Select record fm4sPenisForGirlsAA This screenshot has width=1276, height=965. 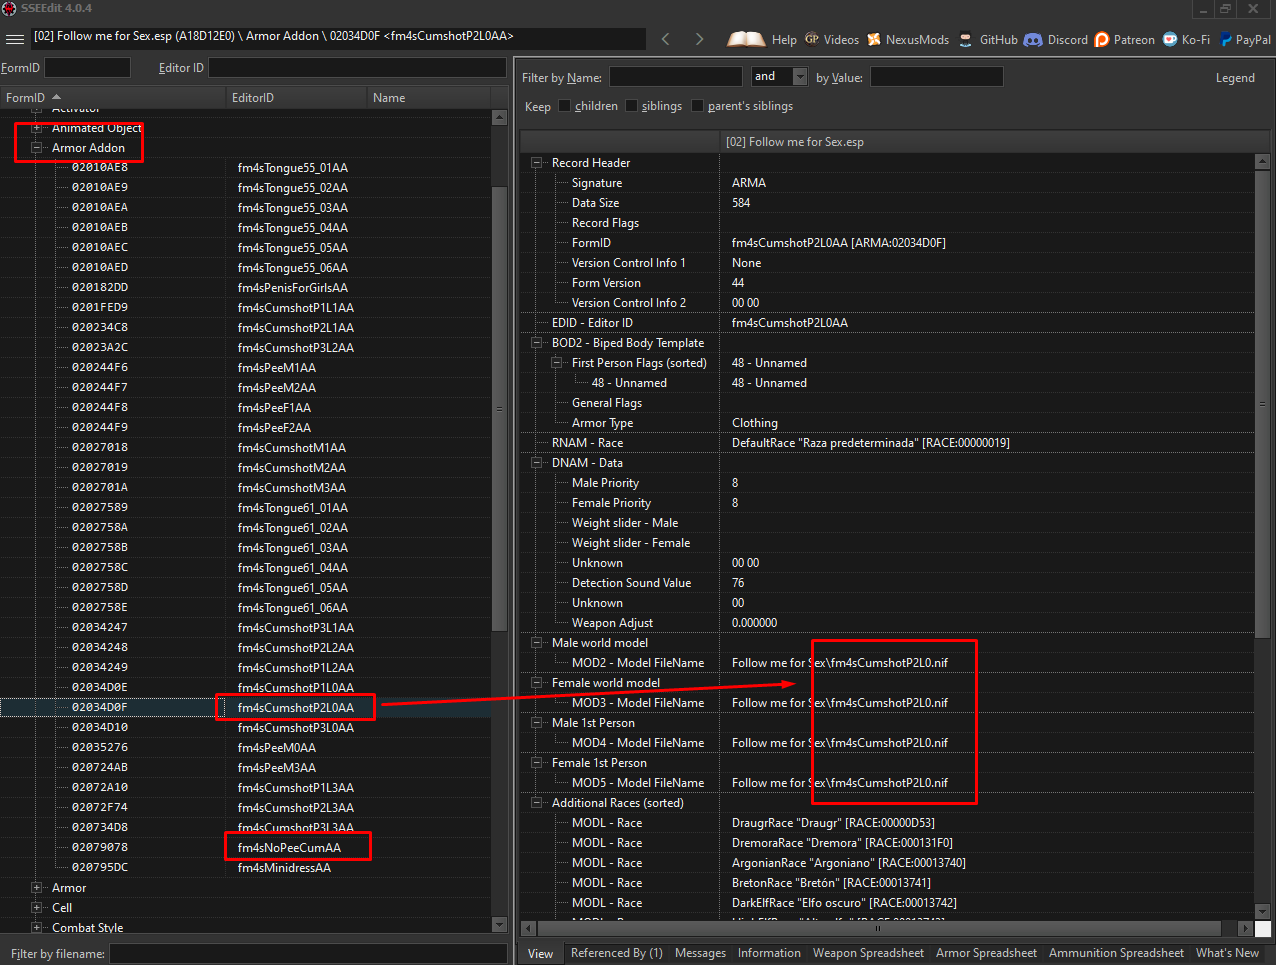[292, 288]
